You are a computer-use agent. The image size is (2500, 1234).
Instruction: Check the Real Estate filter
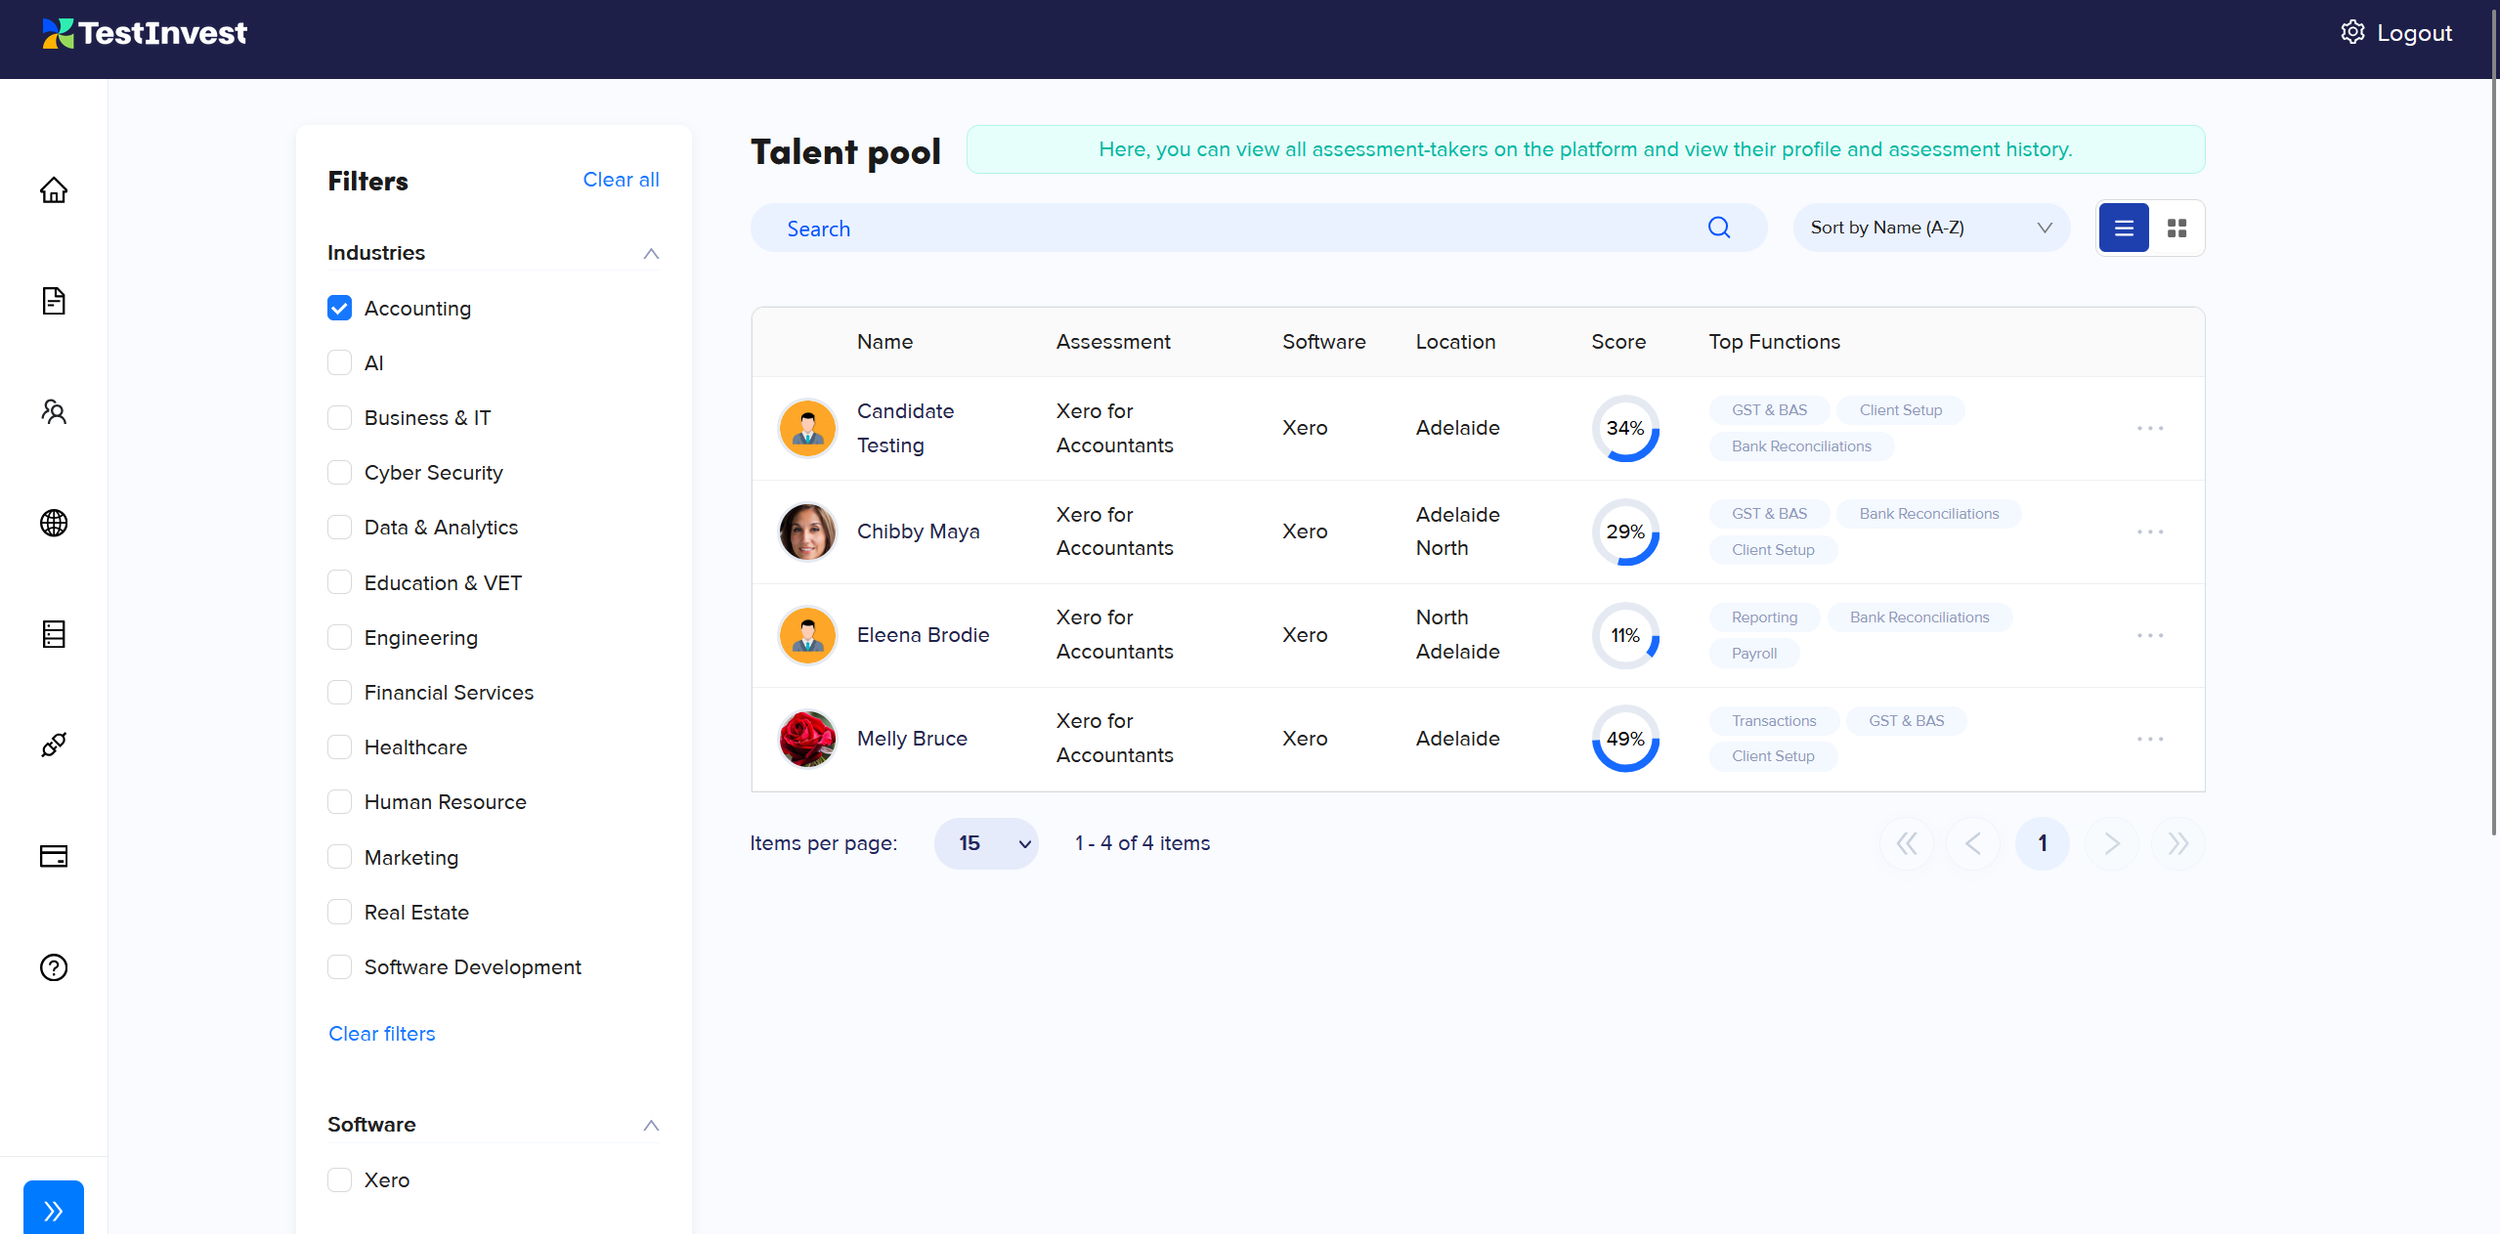[340, 912]
